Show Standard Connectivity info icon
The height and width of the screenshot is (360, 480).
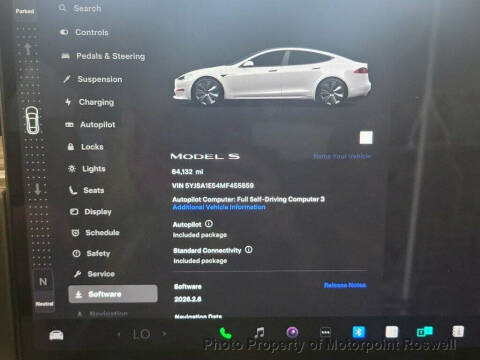(x=249, y=249)
